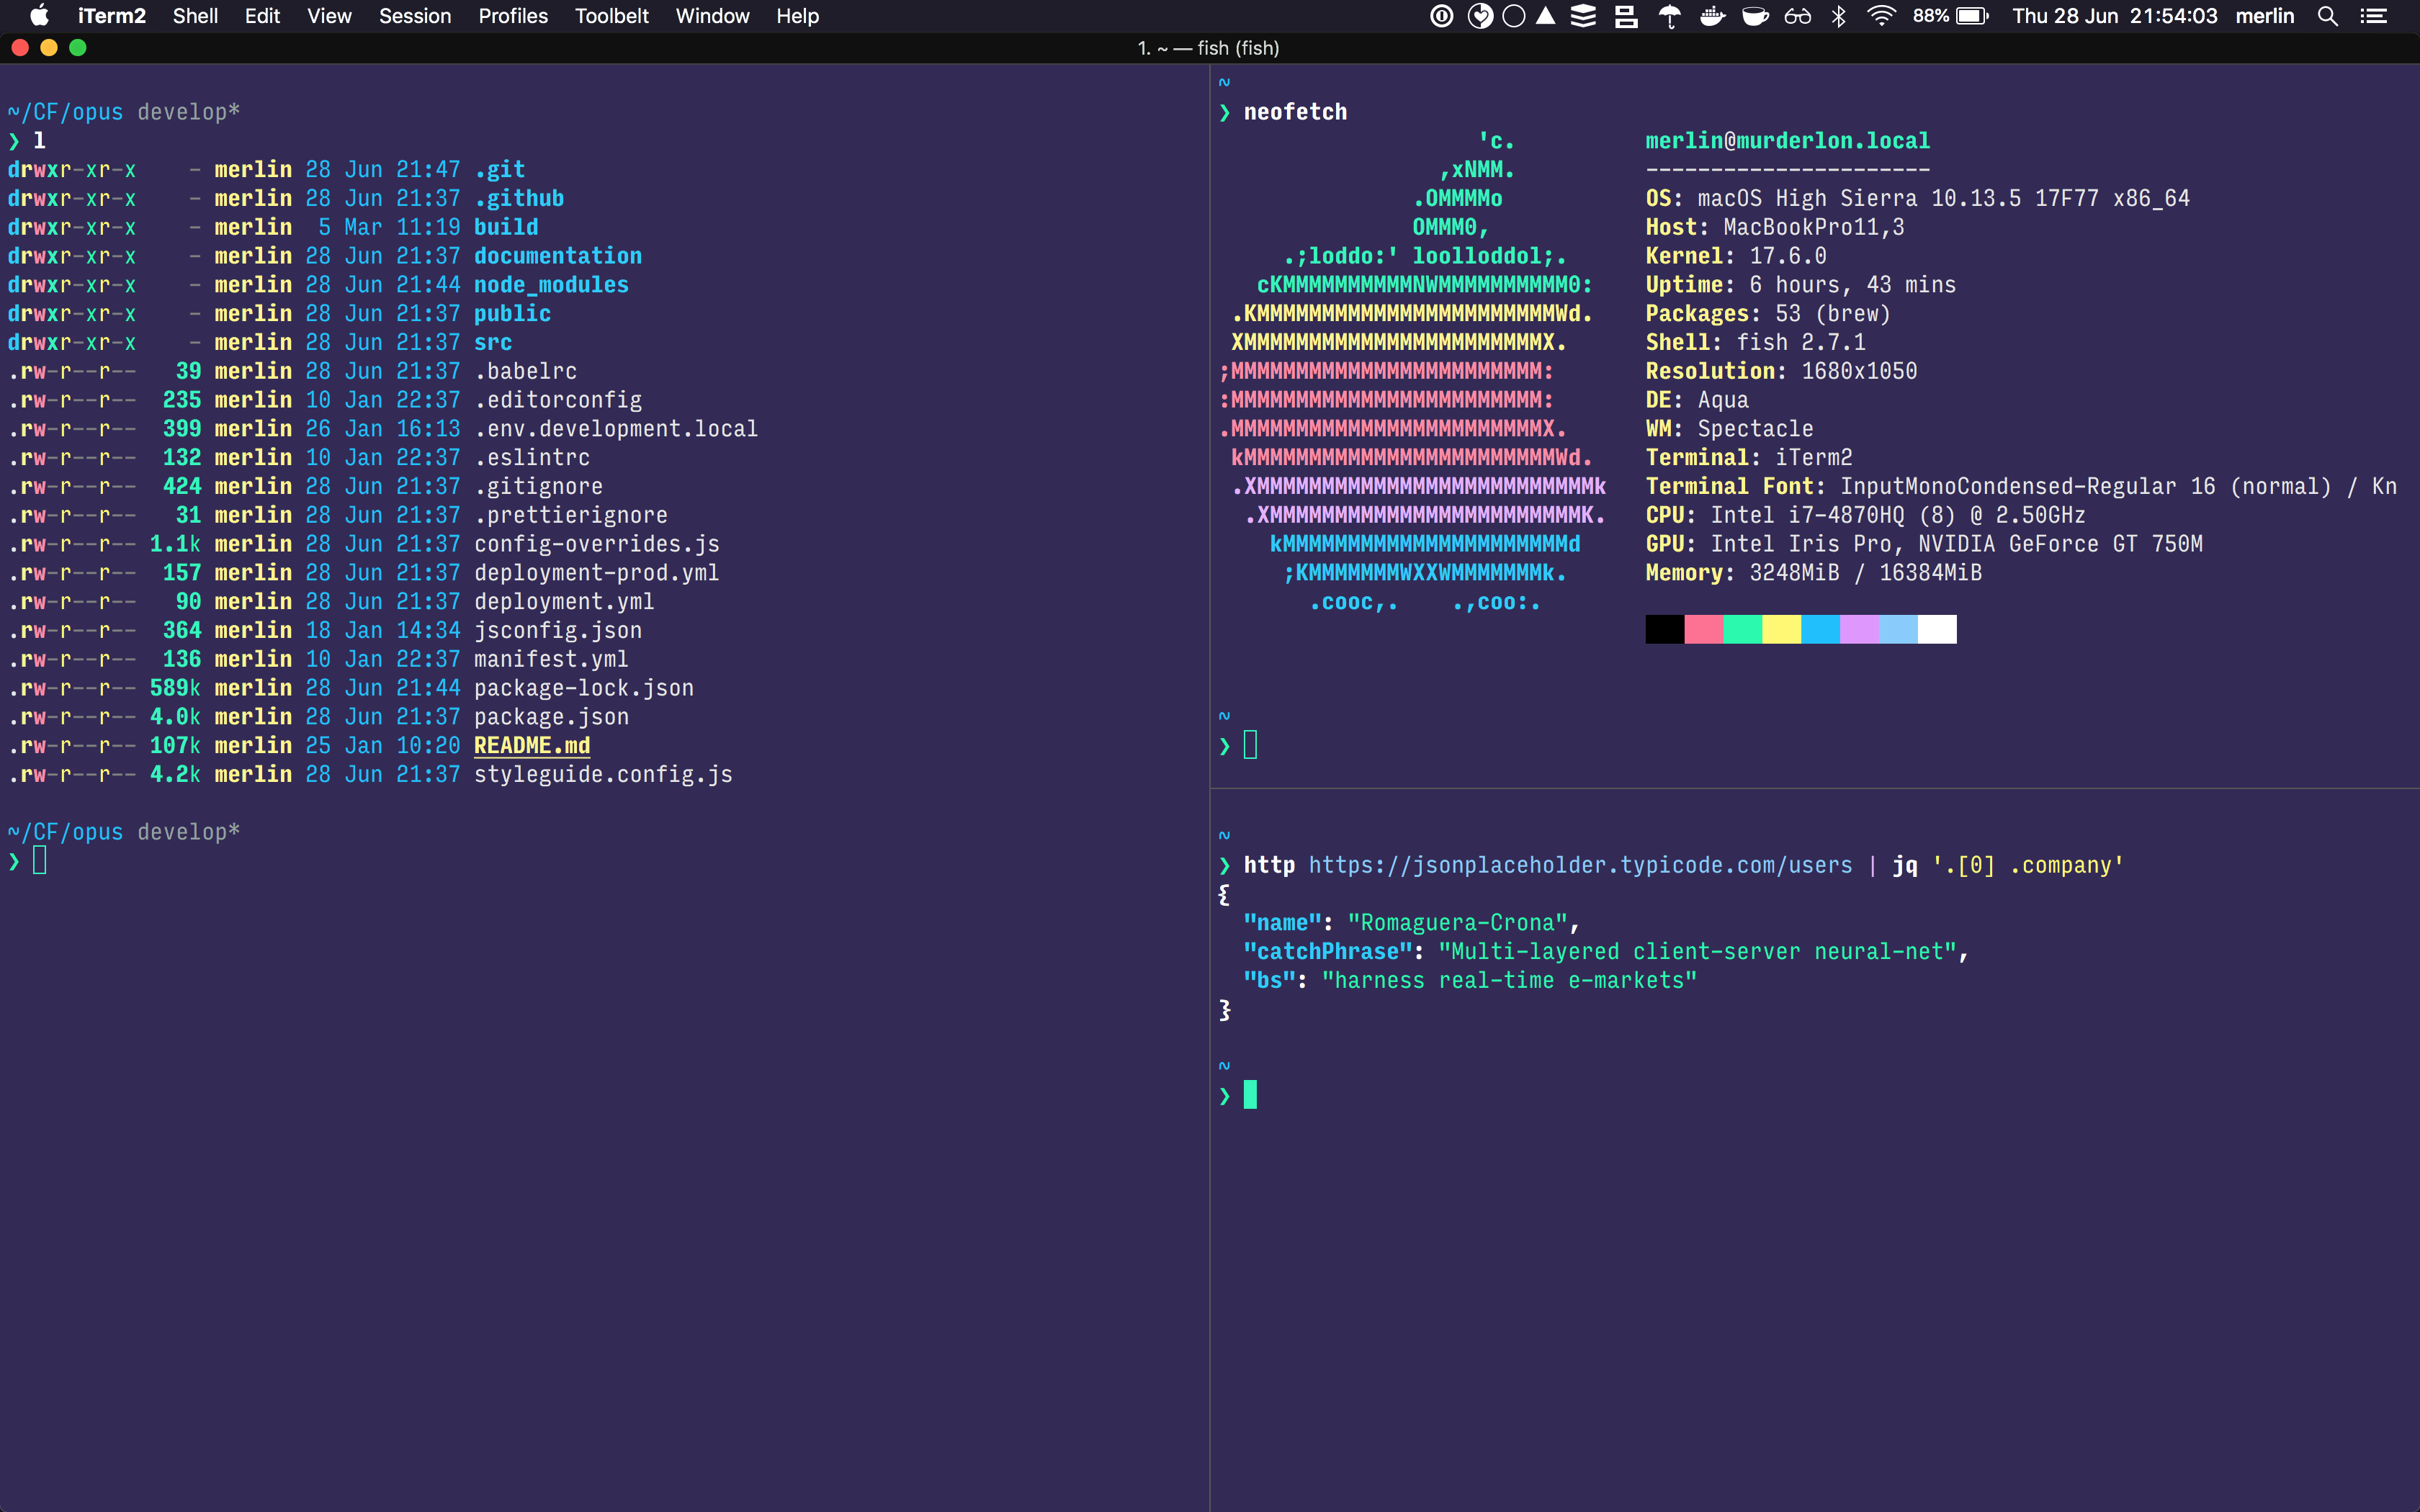Click the glasses menu bar icon

pos(1797,16)
